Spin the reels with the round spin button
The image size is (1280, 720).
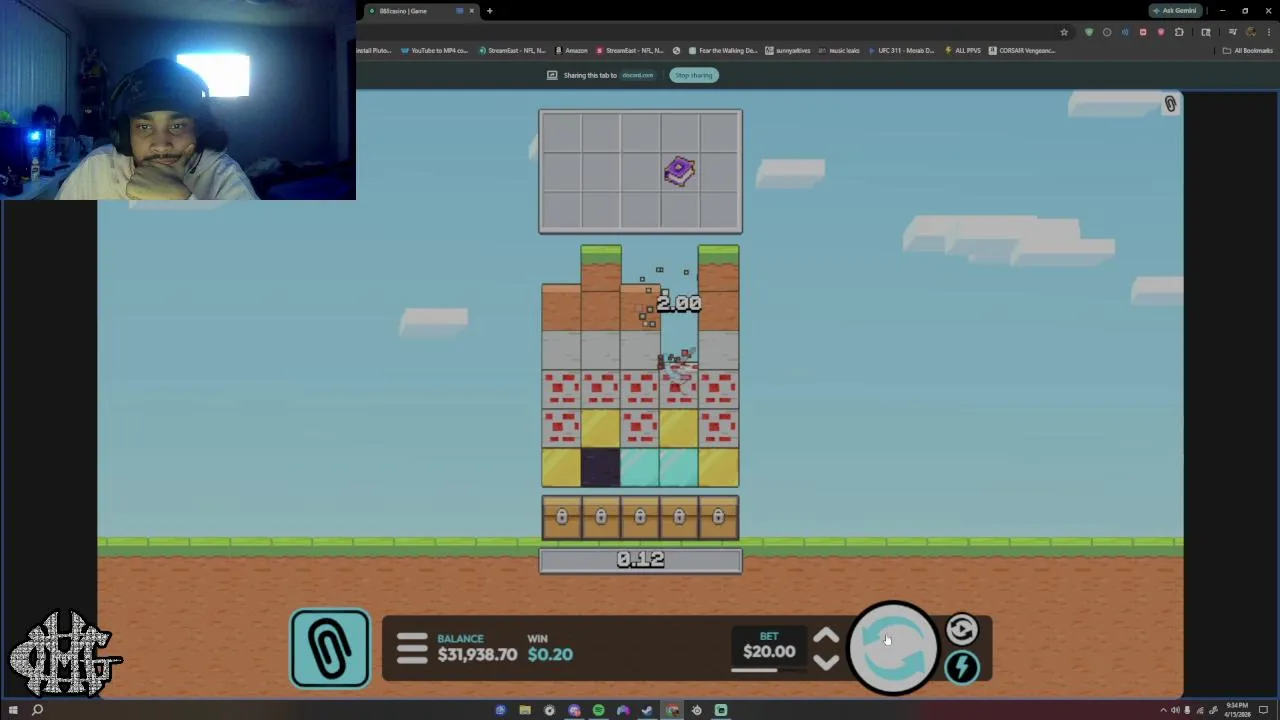pyautogui.click(x=893, y=647)
